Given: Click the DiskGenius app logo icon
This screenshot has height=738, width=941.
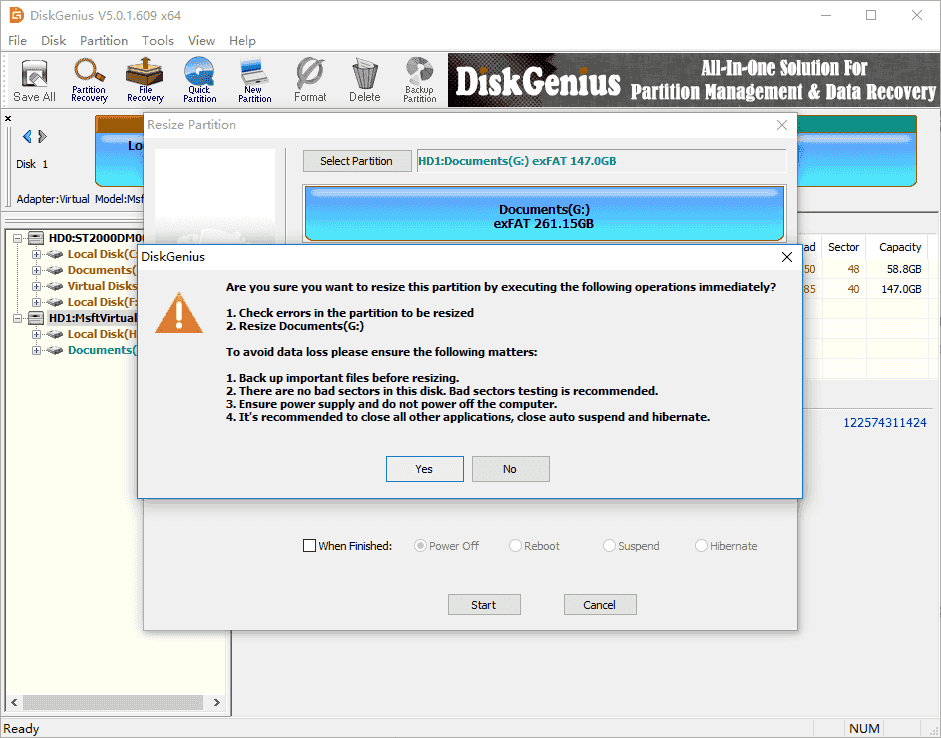Looking at the screenshot, I should point(16,15).
